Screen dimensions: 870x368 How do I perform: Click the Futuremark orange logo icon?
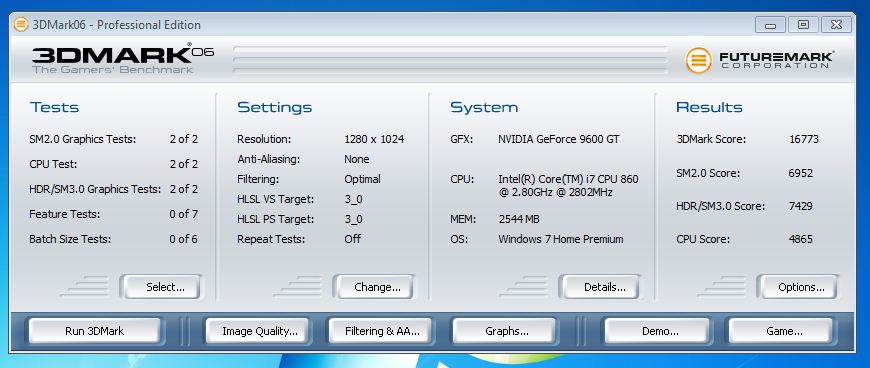(x=698, y=60)
